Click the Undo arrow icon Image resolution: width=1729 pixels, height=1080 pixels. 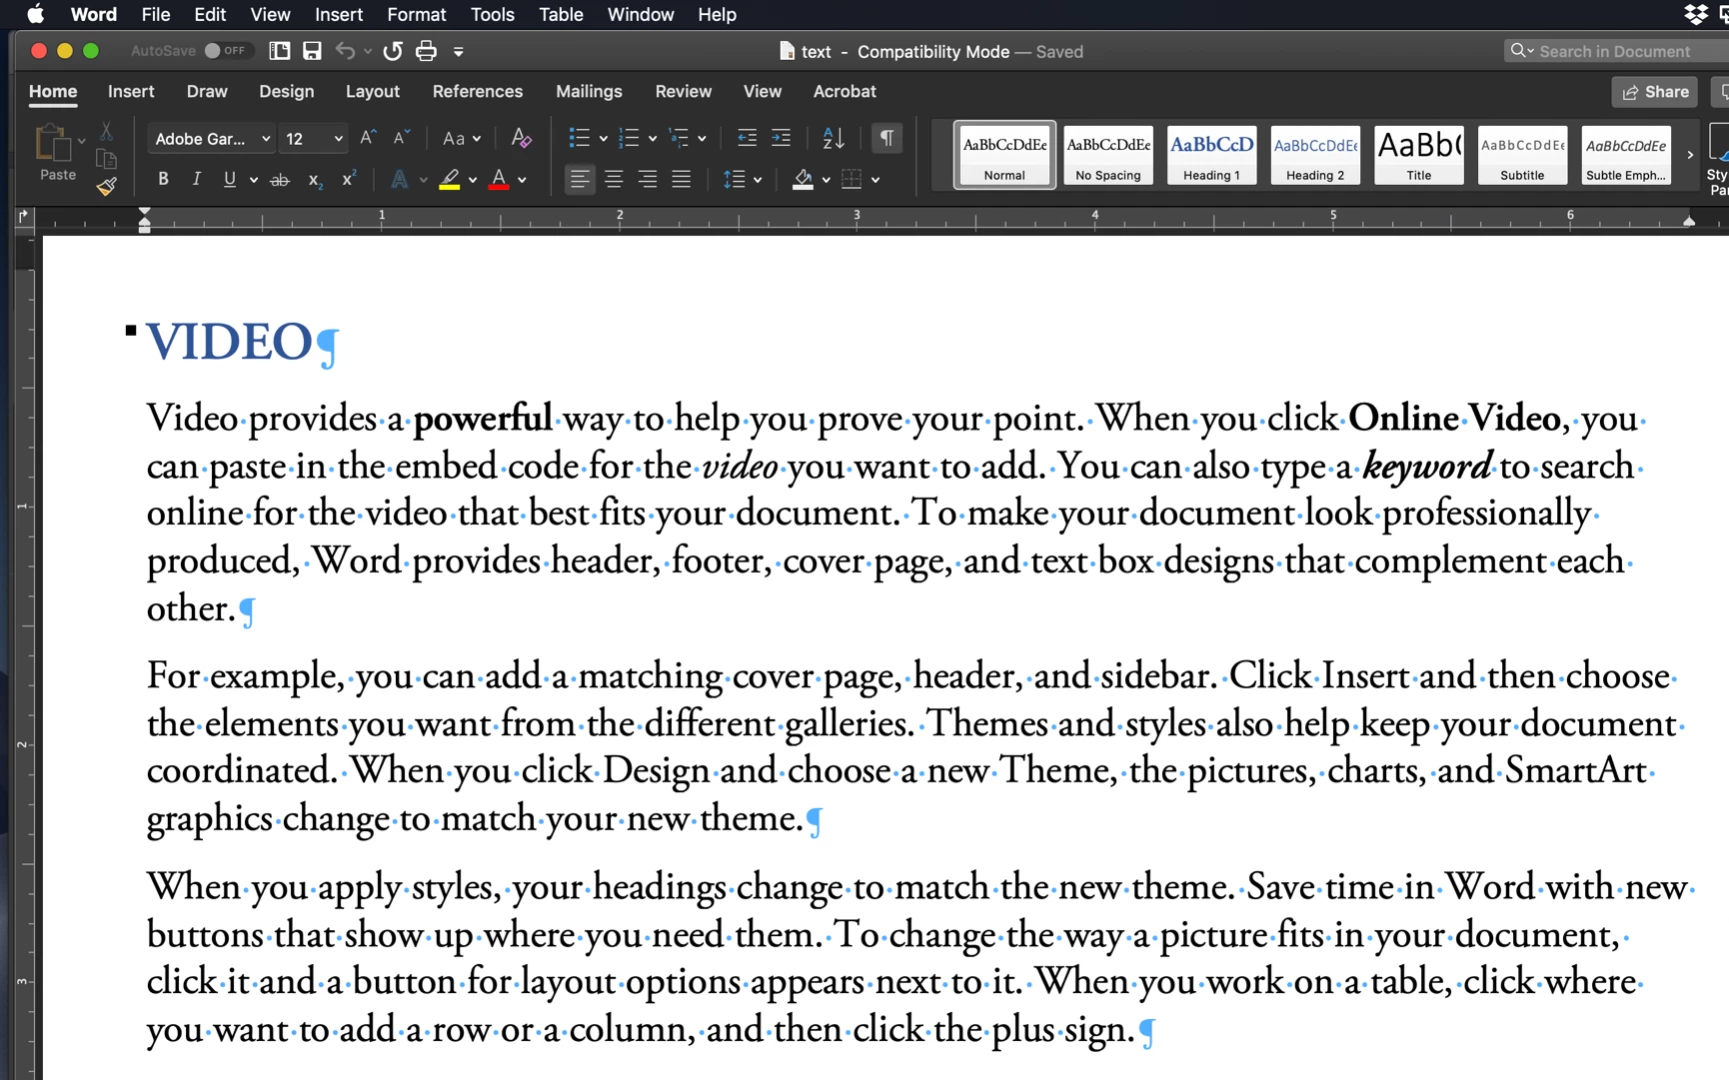(345, 51)
